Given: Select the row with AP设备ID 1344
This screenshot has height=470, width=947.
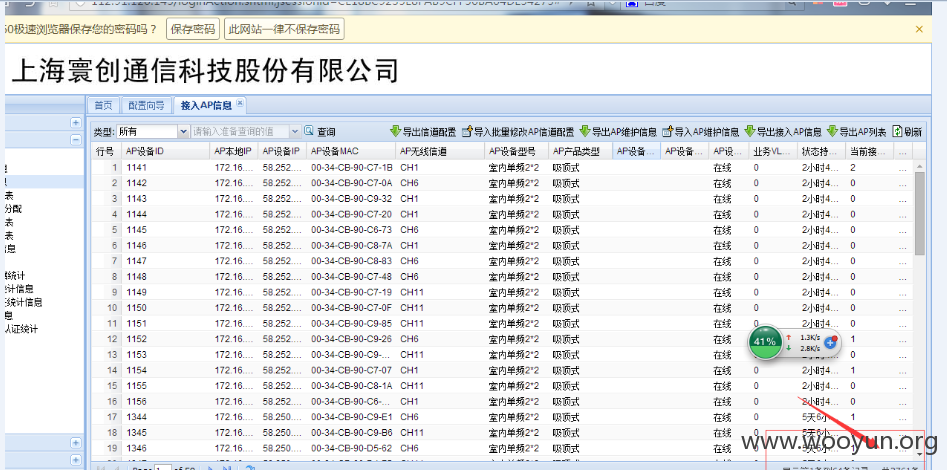Looking at the screenshot, I should tap(503, 417).
